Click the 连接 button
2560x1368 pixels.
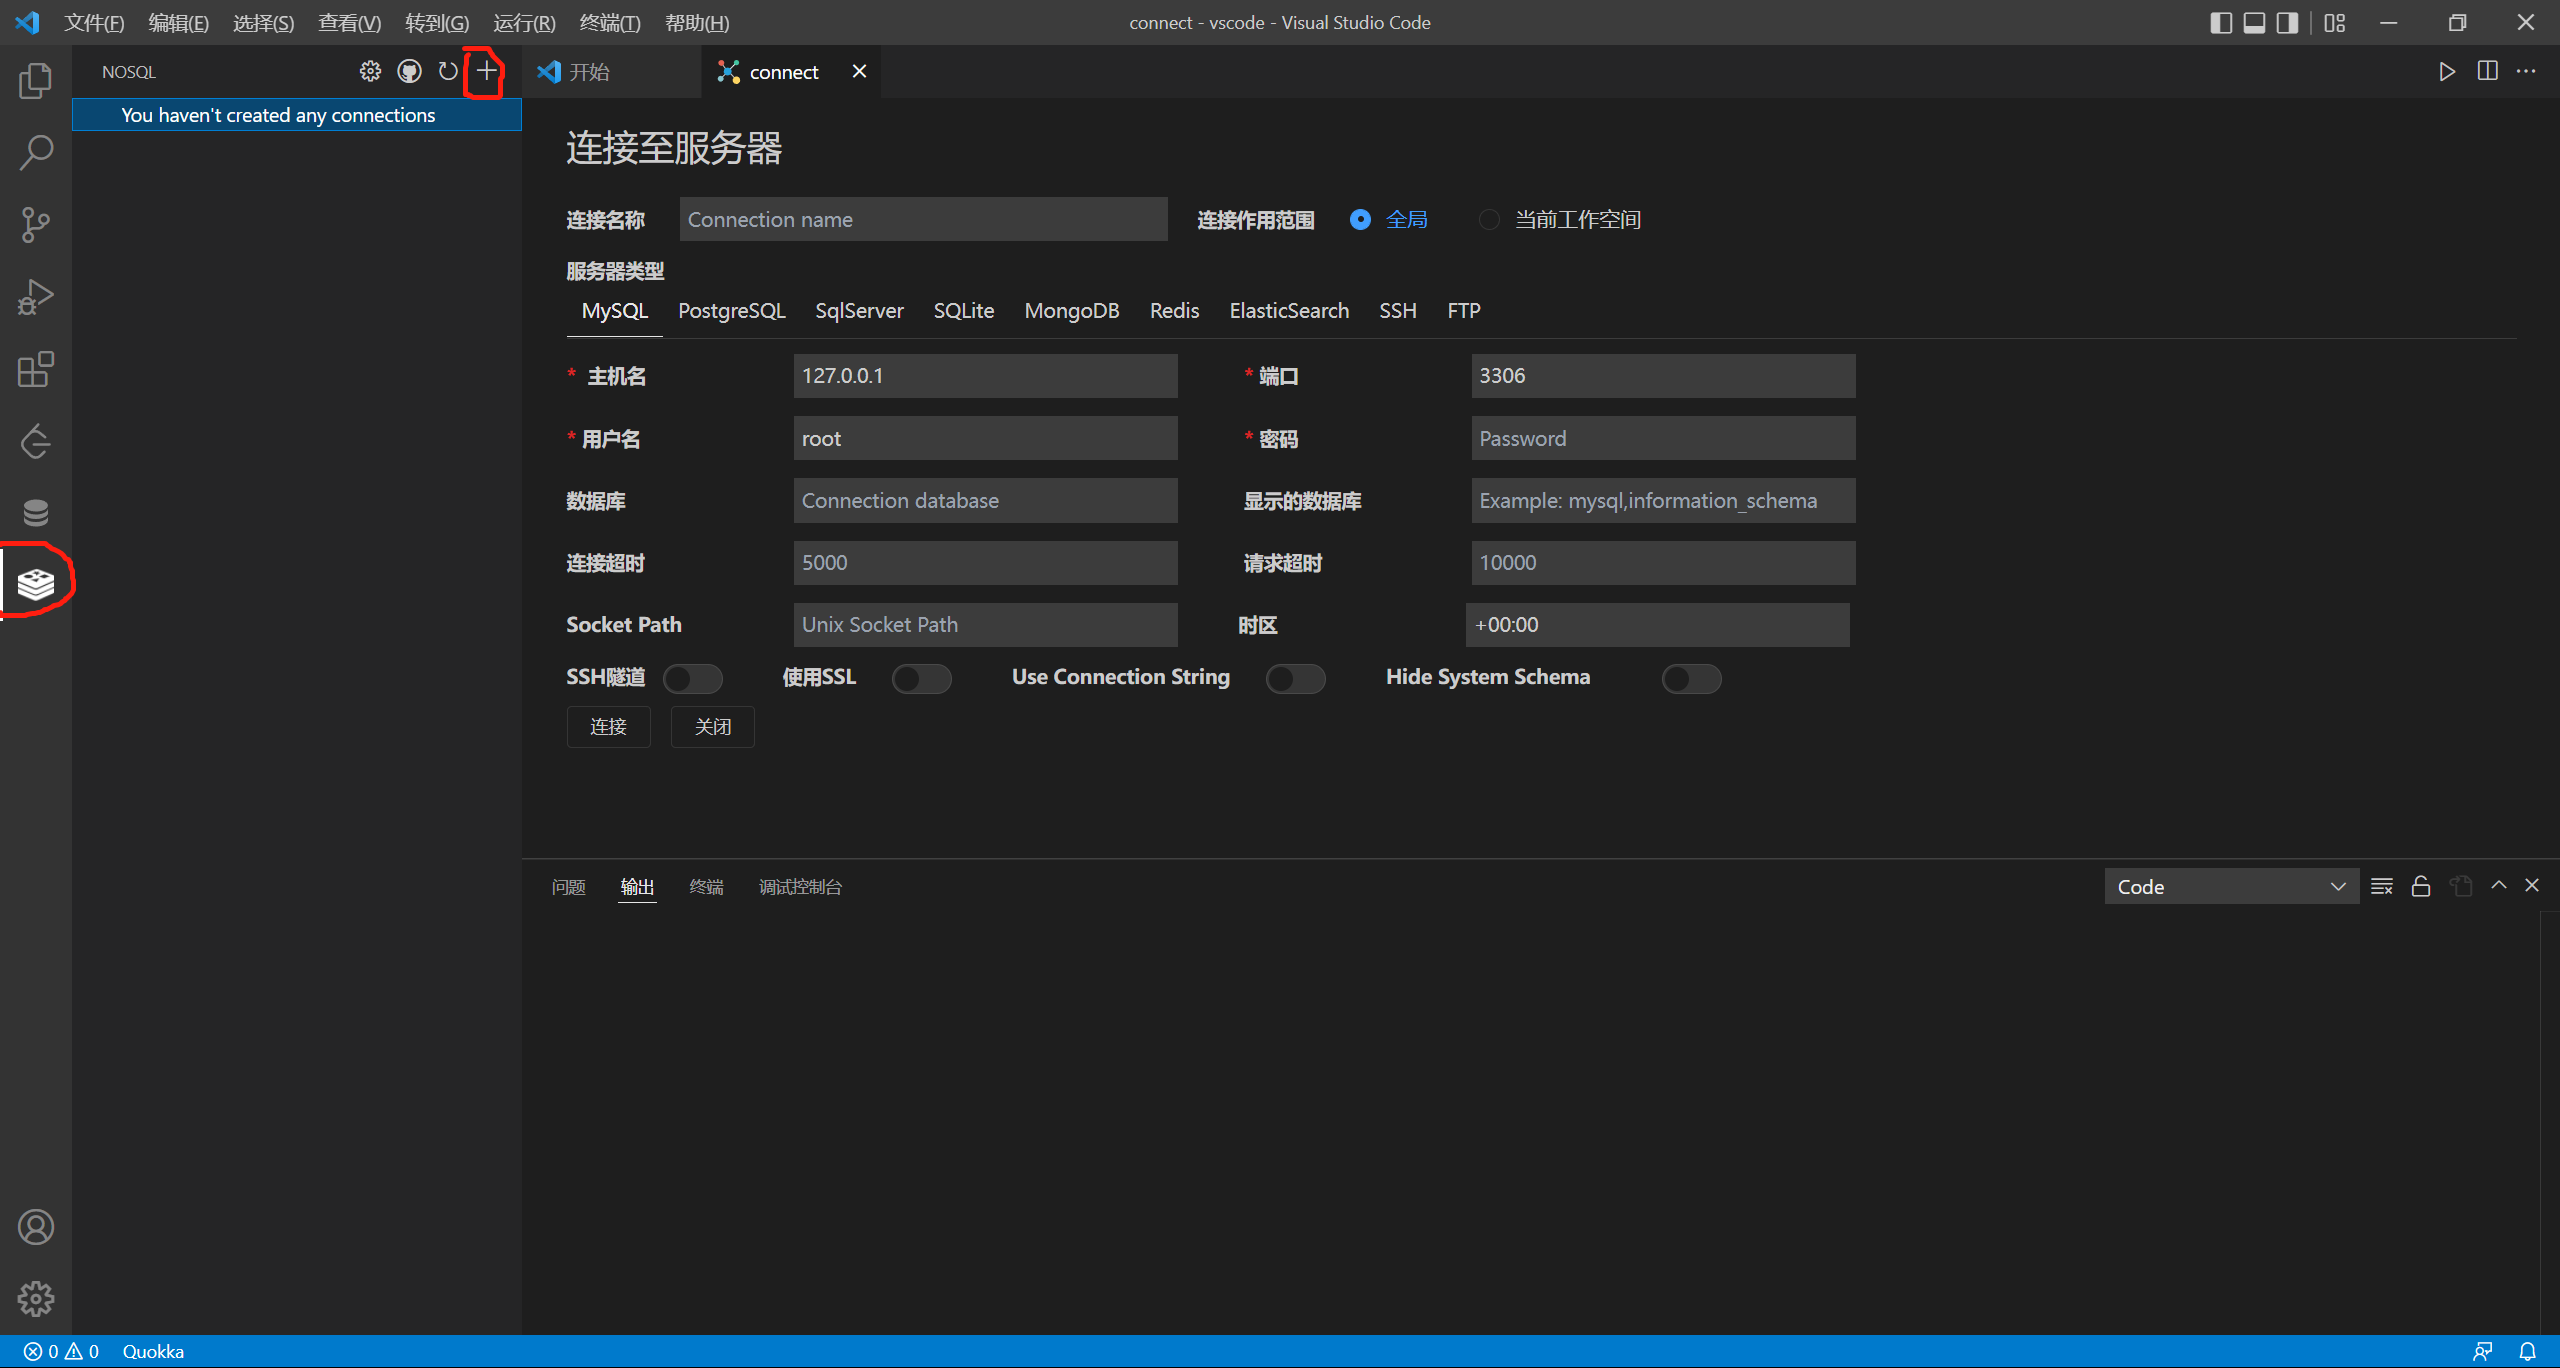click(x=608, y=727)
